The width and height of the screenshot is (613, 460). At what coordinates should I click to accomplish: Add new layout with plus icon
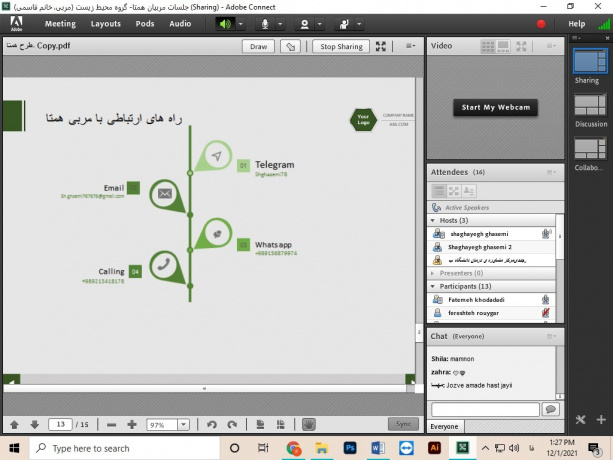601,420
